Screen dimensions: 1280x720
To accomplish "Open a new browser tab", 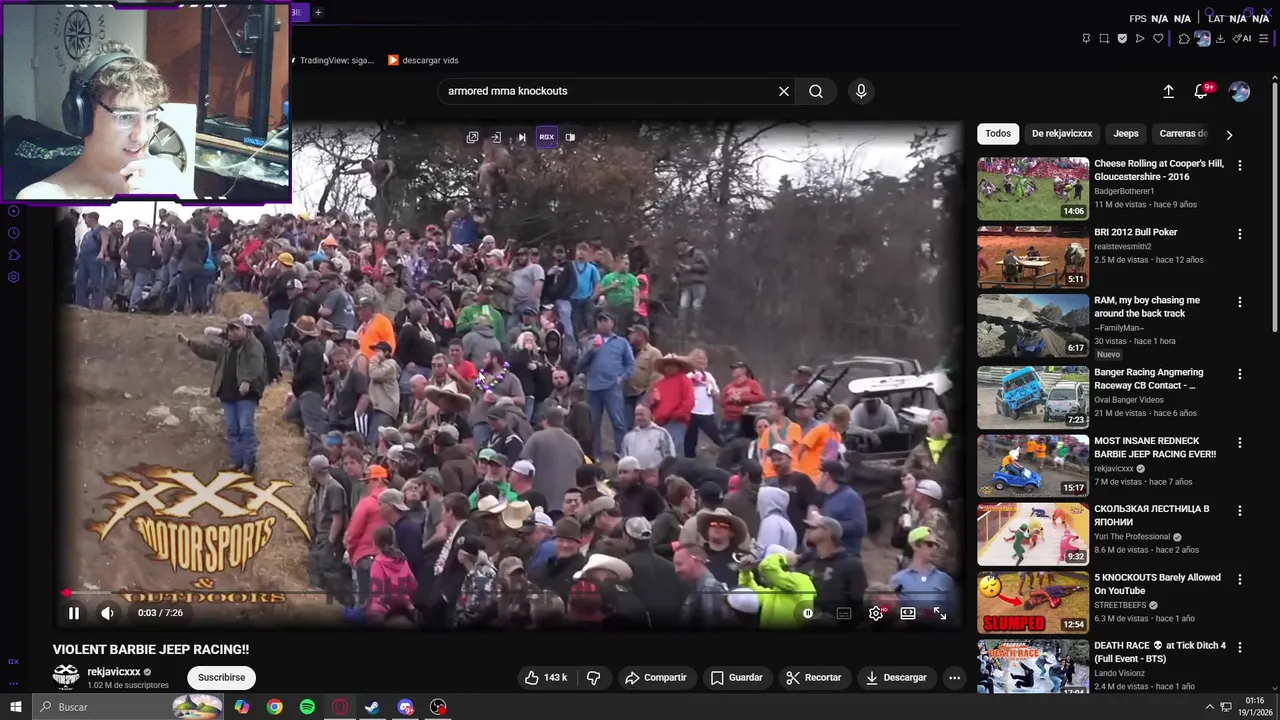I will (318, 12).
